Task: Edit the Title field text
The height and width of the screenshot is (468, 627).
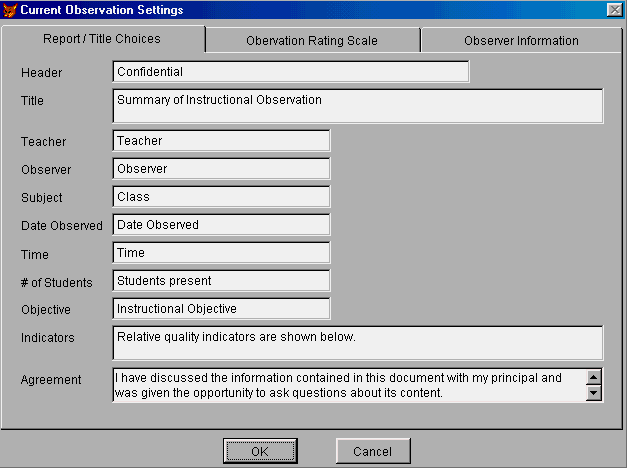Action: 358,106
